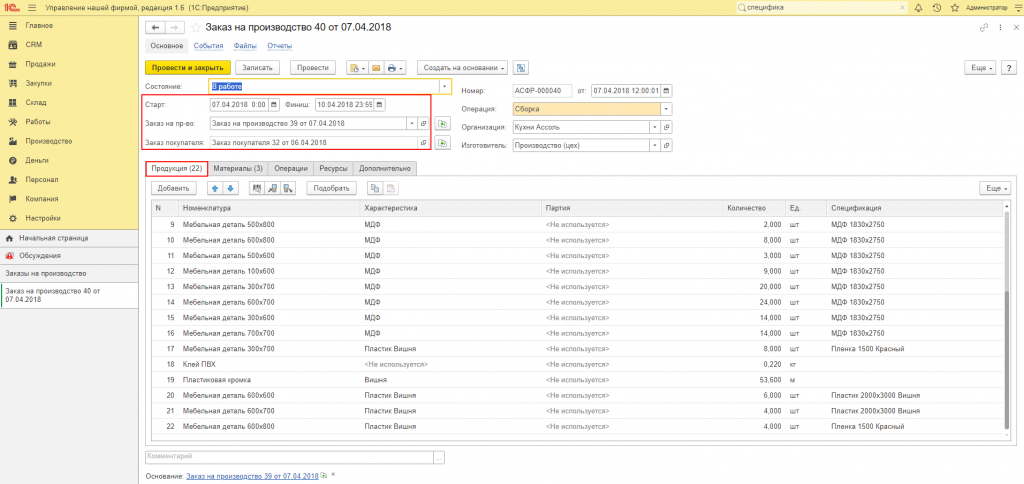Open the Производство sidebar section
This screenshot has width=1024, height=484.
[x=48, y=141]
